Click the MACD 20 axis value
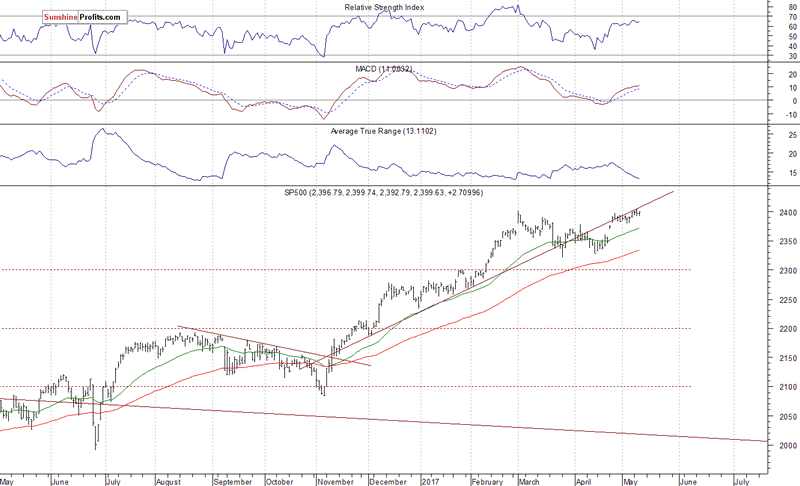Viewport: 800px width, 486px height. (792, 74)
